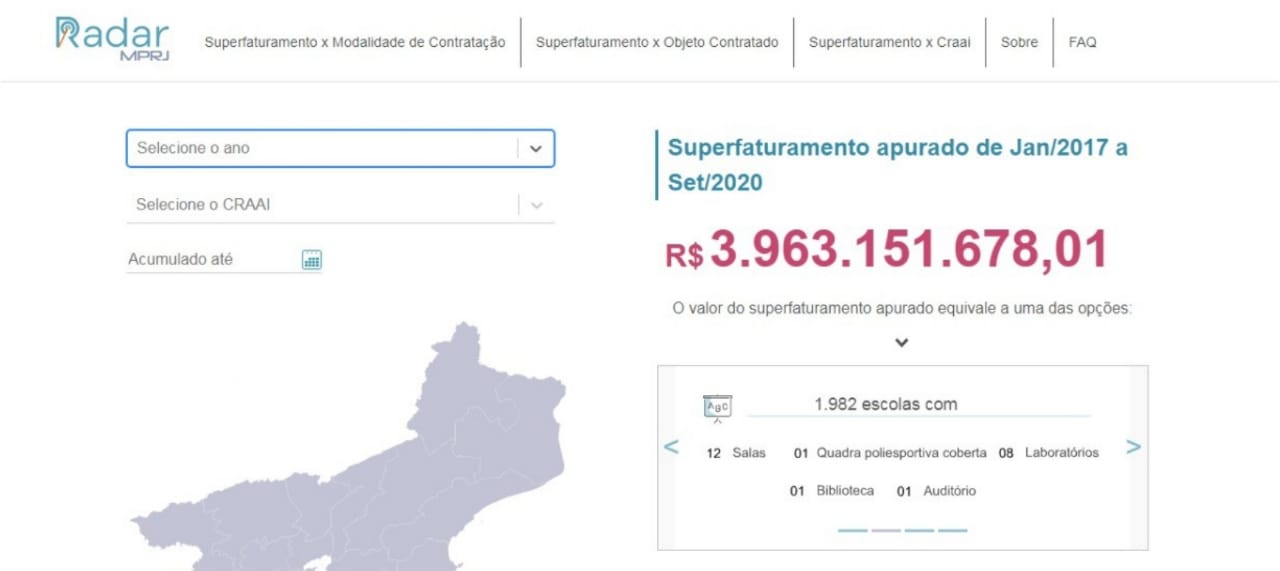Viewport: 1280px width, 571px height.
Task: Open Superfaturamento x Modalidade de Contratação menu
Action: tap(355, 42)
